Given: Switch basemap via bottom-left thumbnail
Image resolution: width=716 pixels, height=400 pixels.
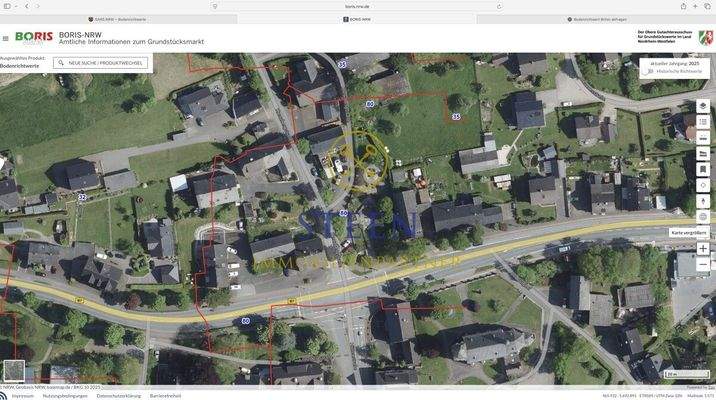Looking at the screenshot, I should click(14, 371).
